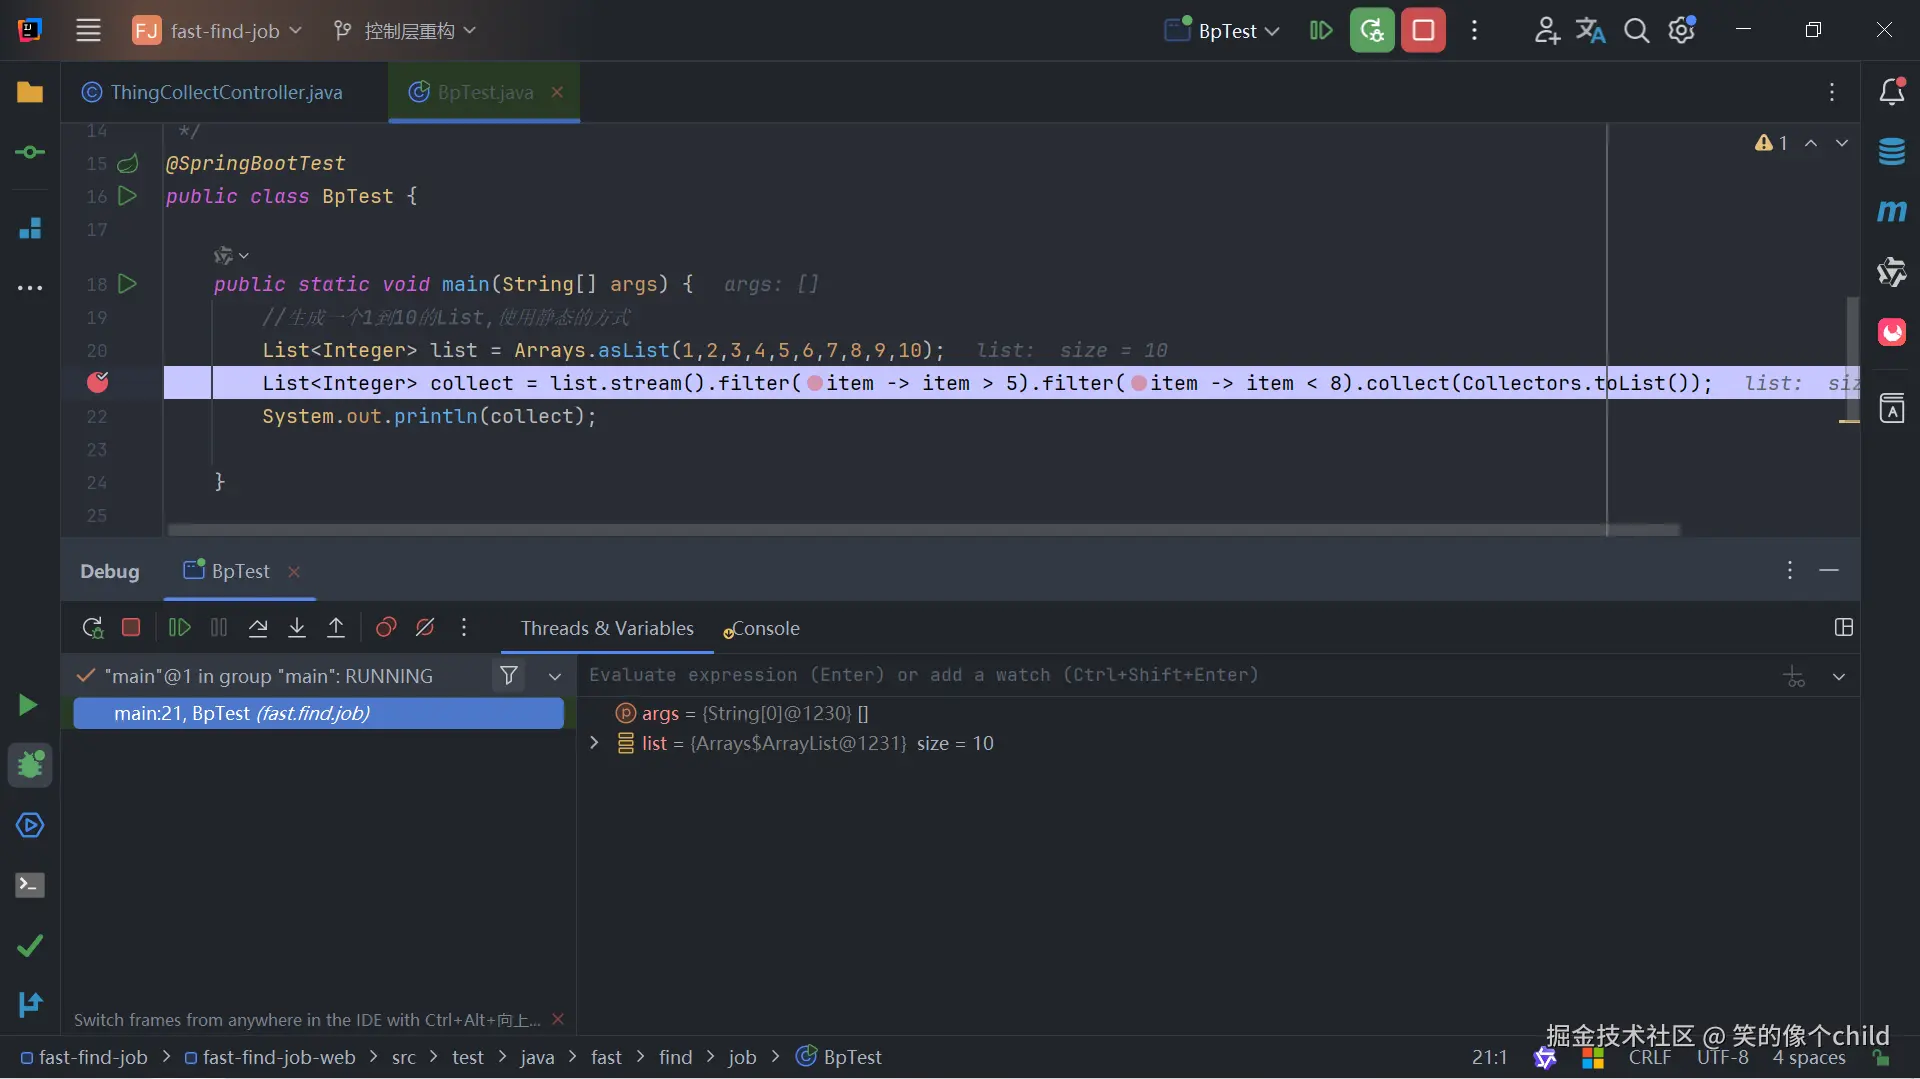Step Out in debugger toolbar
The width and height of the screenshot is (1920, 1079).
click(336, 627)
